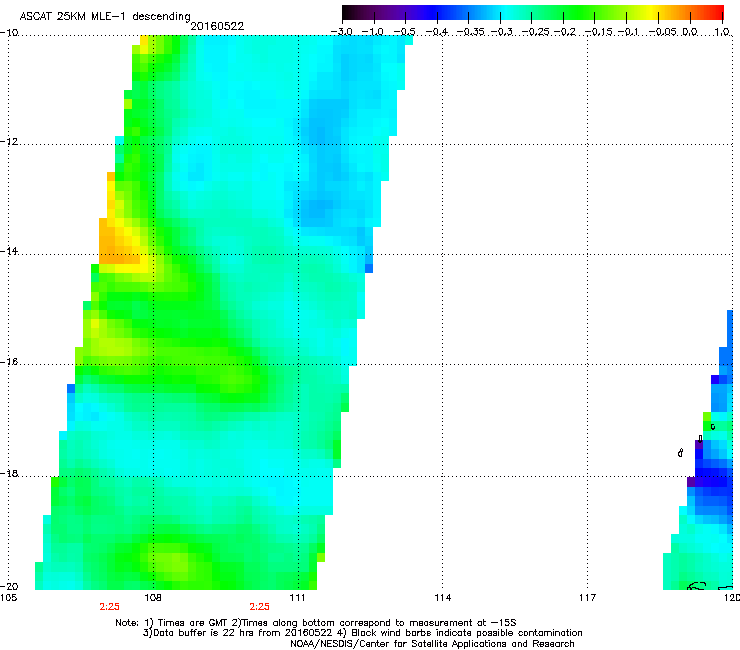Click the latitude label -12
Image resolution: width=740 pixels, height=650 pixels.
coord(9,142)
